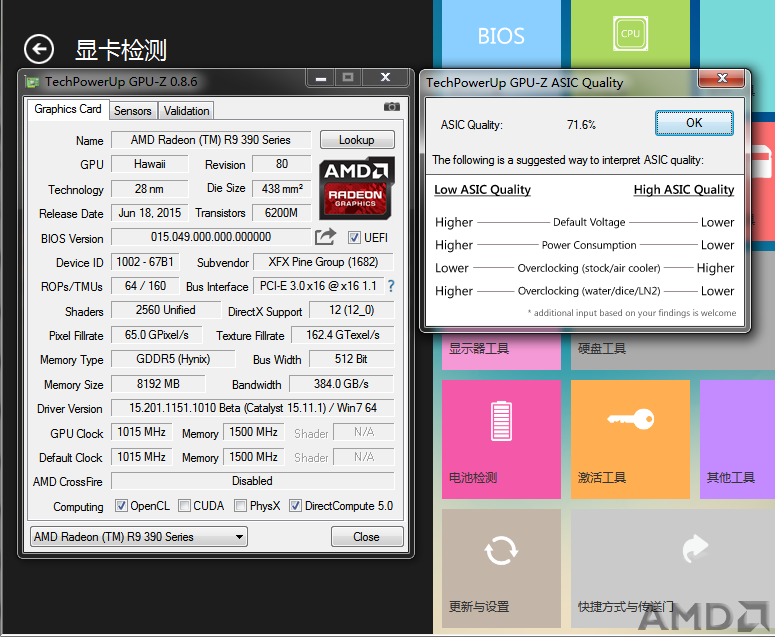
Task: Click the Default Clock 1015 MHz field
Action: 141,457
